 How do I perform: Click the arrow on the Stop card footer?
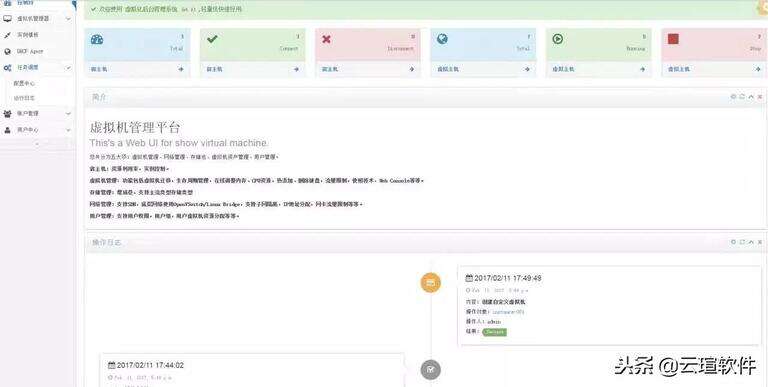coord(758,69)
